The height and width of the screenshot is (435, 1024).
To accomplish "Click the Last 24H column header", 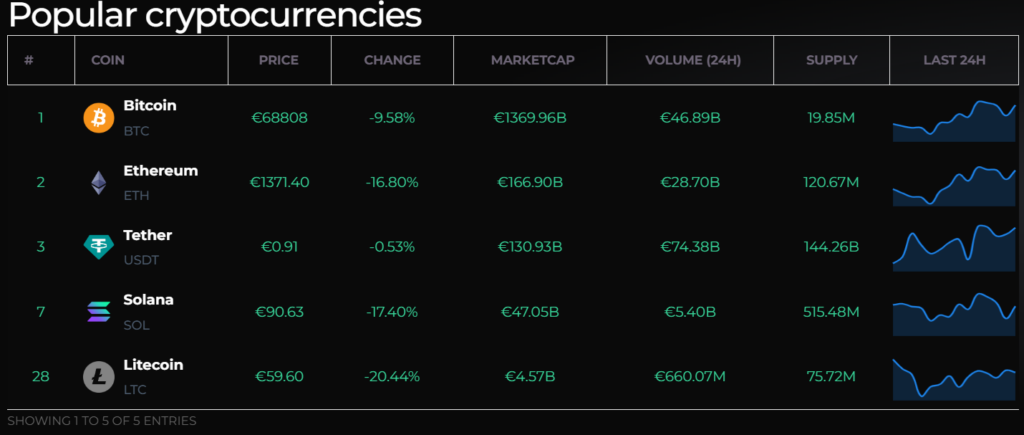I will point(954,60).
